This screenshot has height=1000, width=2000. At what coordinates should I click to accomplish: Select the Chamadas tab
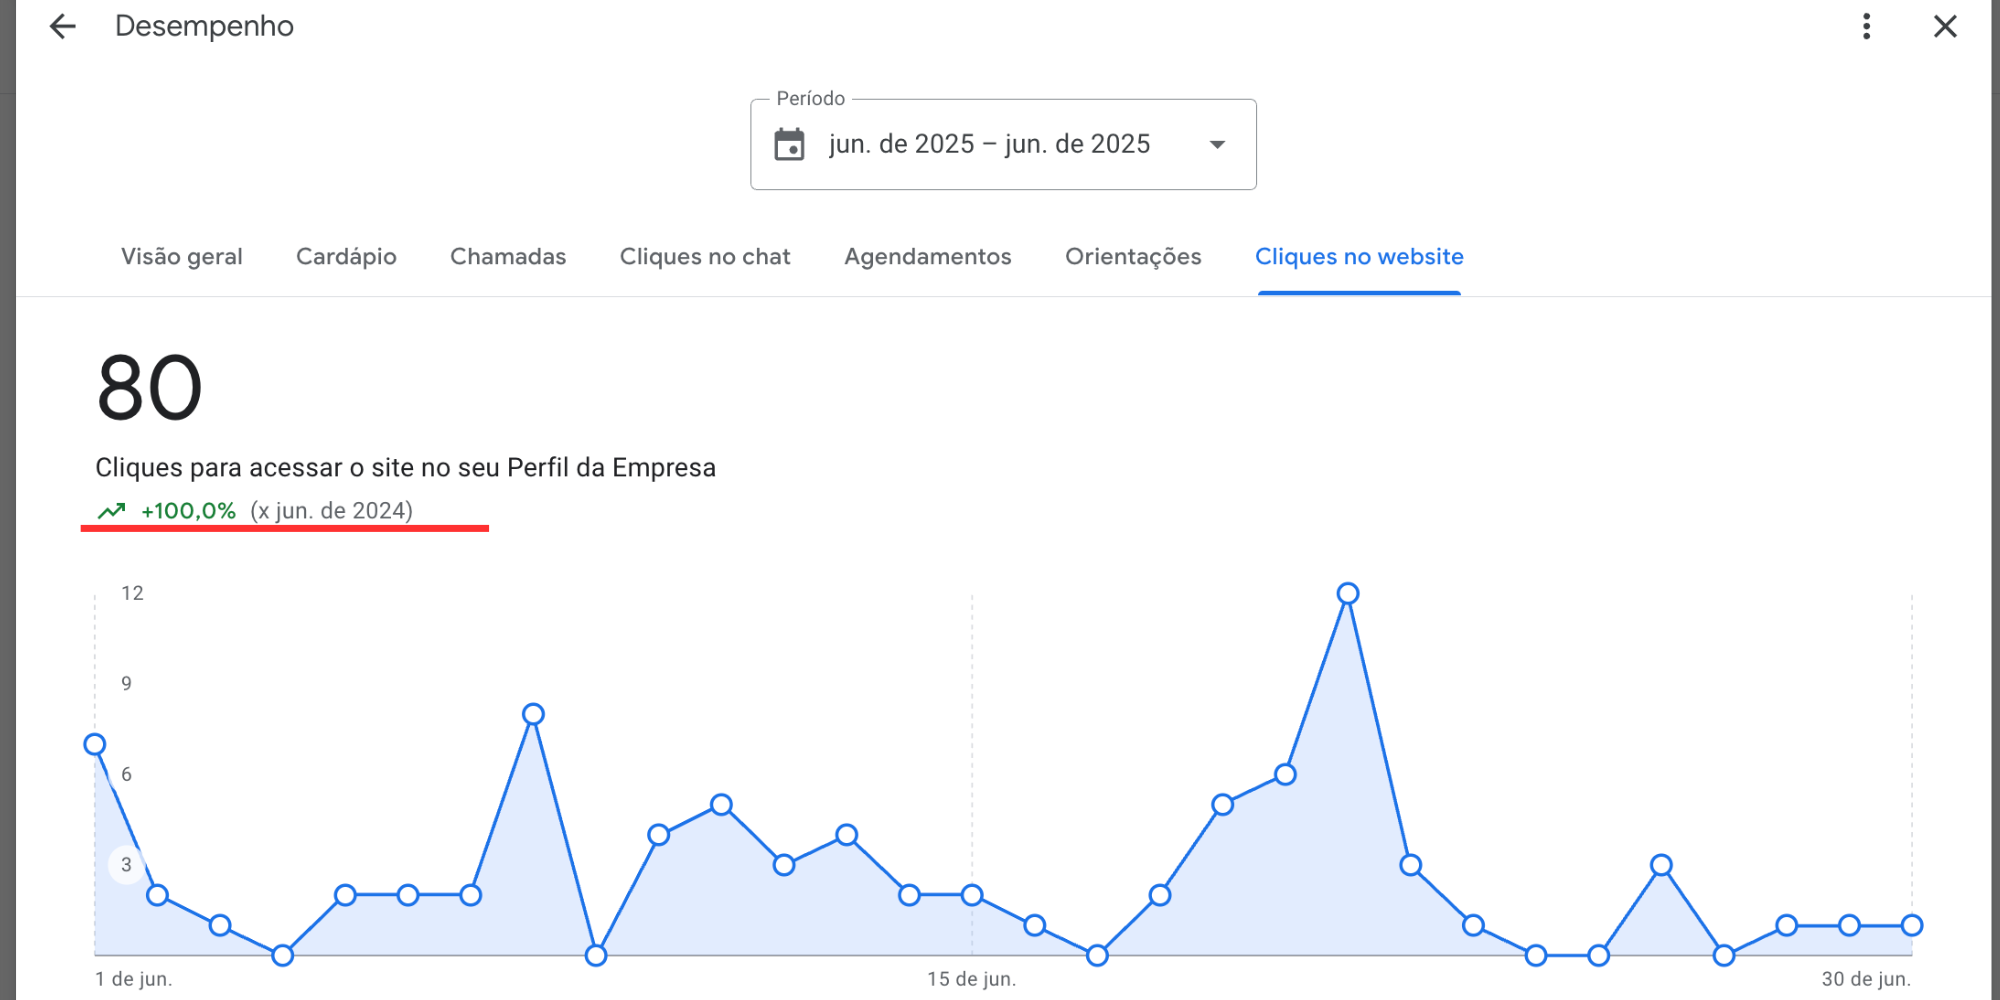tap(508, 257)
